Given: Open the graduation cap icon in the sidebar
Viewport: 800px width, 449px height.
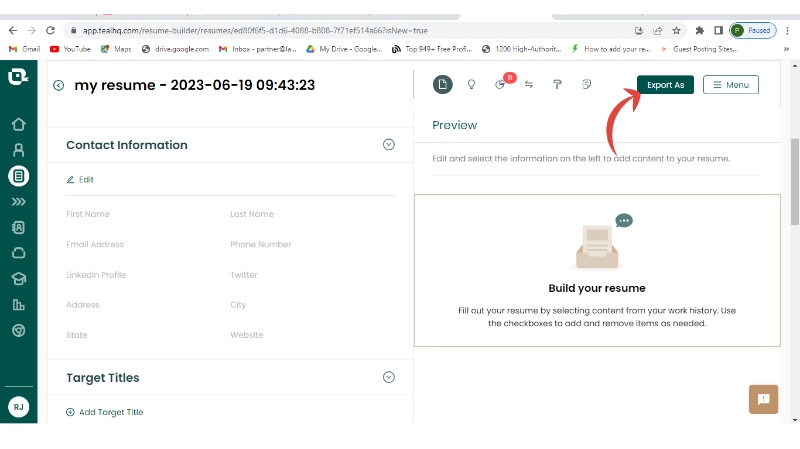Looking at the screenshot, I should pos(18,279).
